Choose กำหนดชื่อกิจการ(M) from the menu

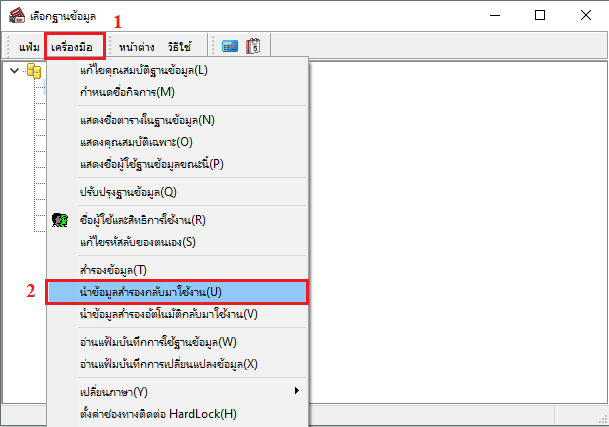pos(126,92)
